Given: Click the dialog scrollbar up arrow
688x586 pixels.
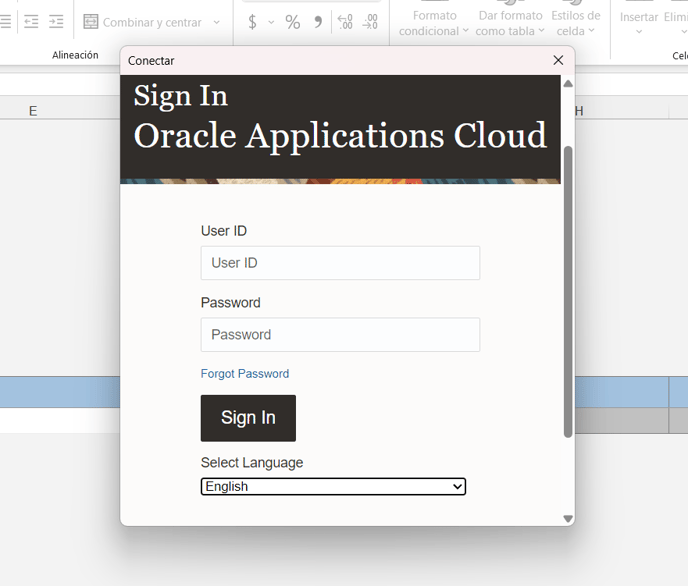Looking at the screenshot, I should tap(568, 84).
